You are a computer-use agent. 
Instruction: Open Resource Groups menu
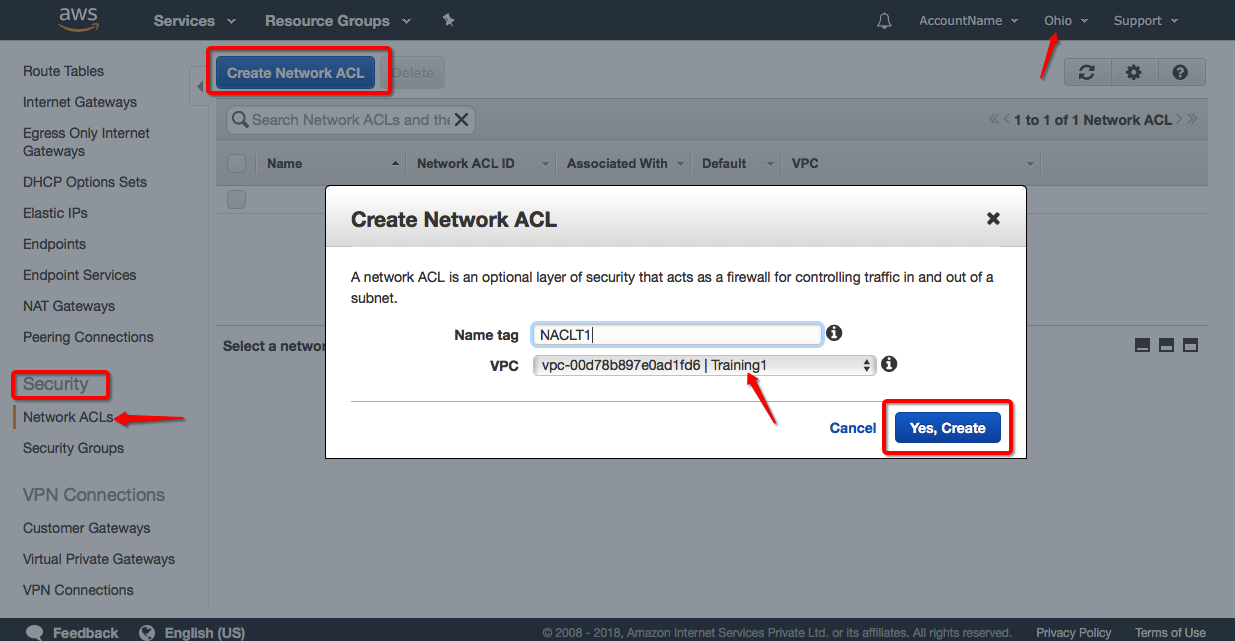click(x=337, y=21)
